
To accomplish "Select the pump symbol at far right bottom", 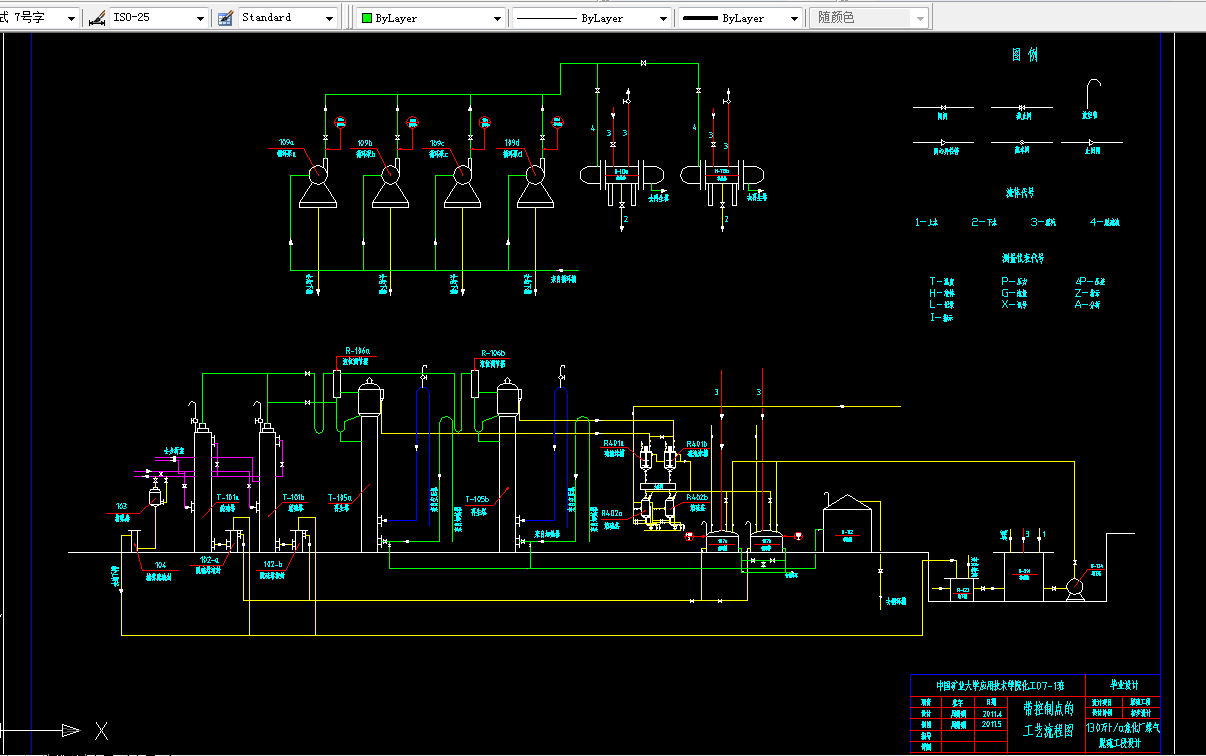I will coord(1076,587).
